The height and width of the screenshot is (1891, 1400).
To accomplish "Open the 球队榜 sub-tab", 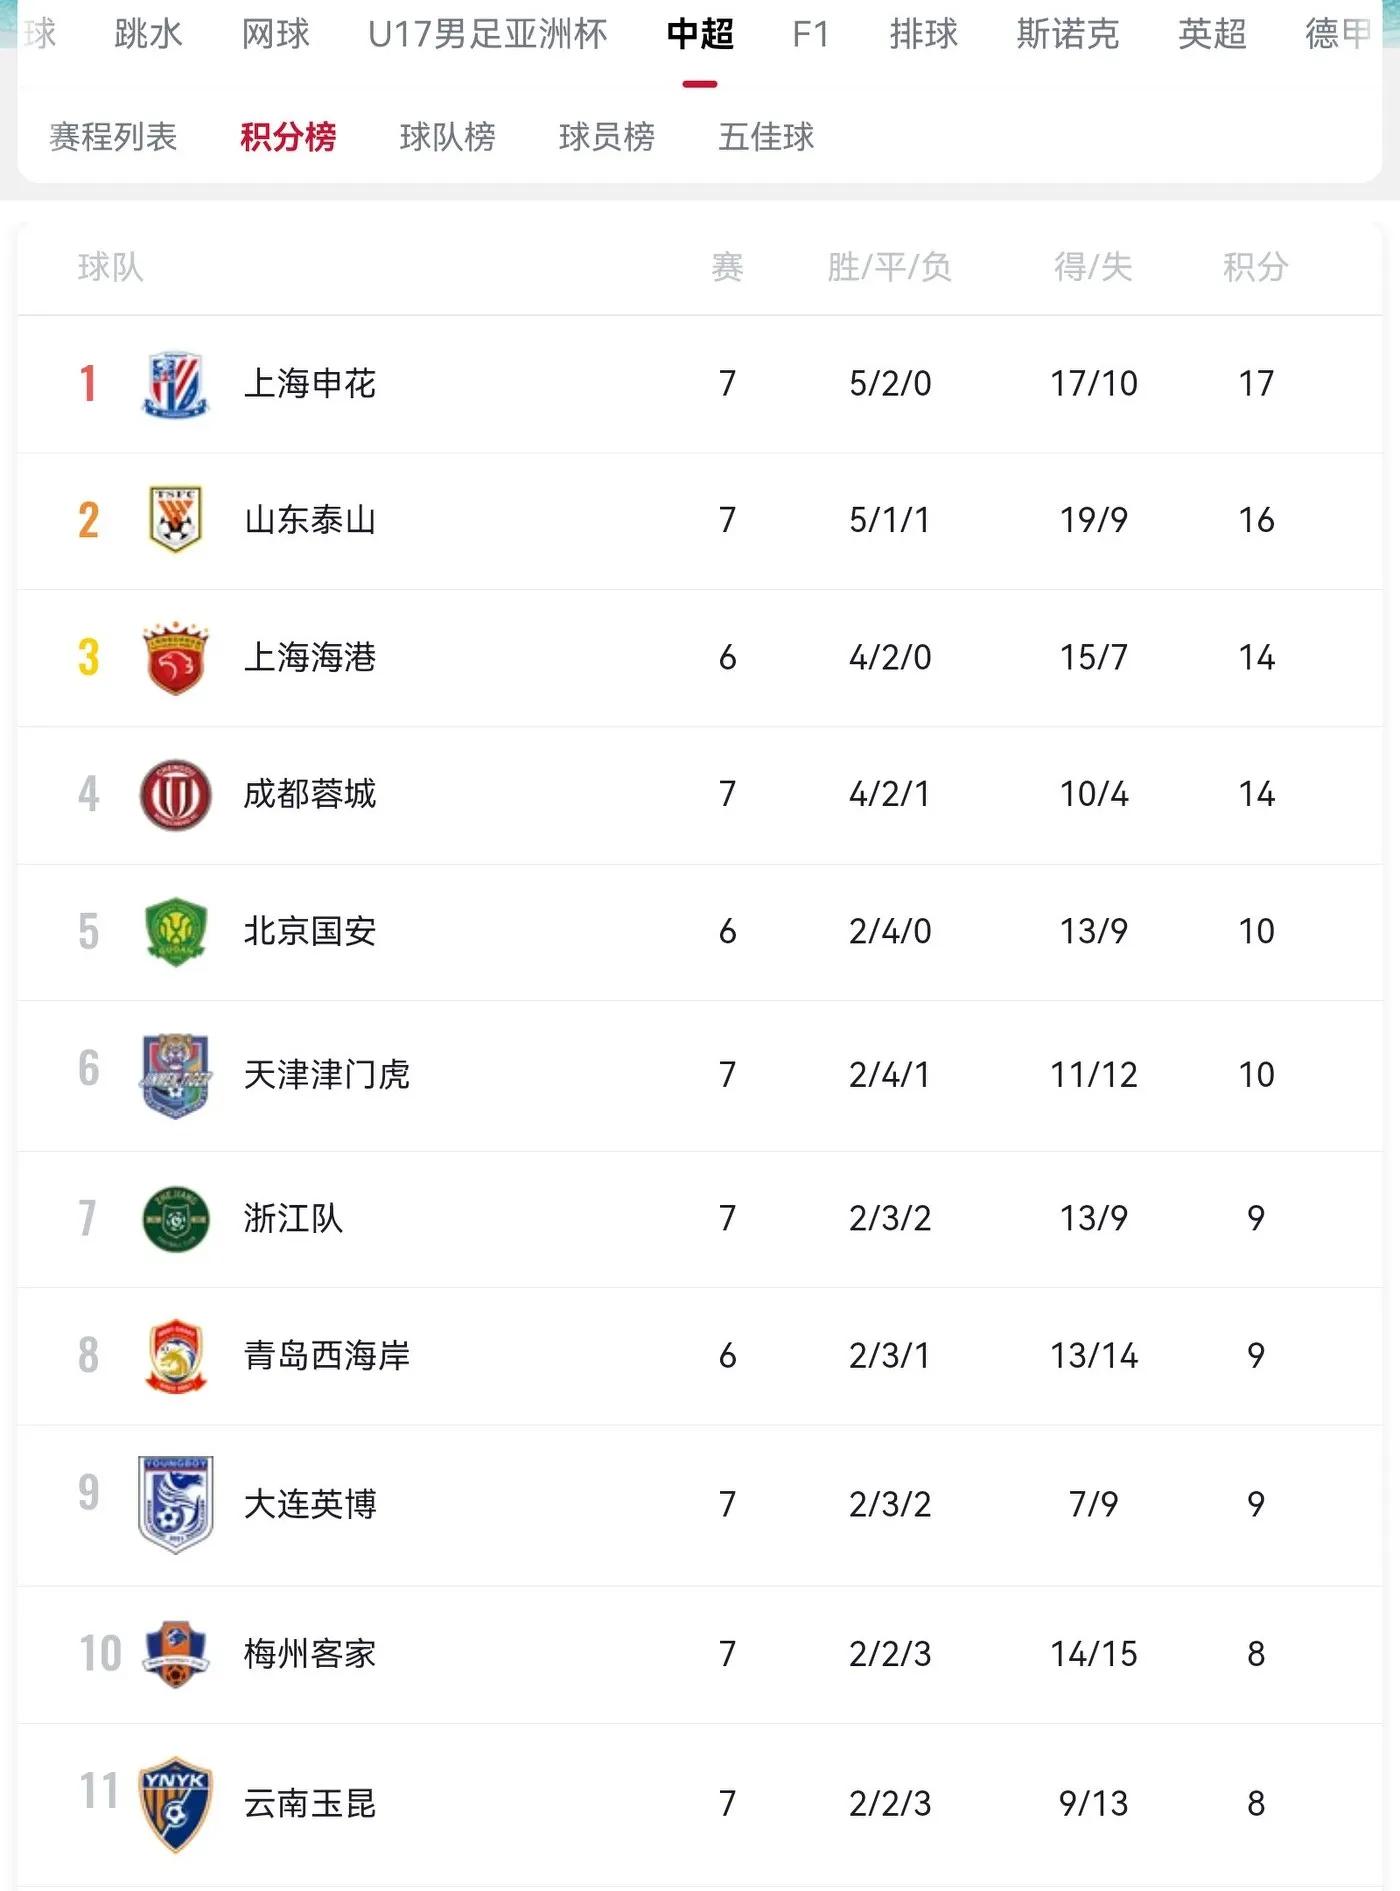I will pos(447,137).
